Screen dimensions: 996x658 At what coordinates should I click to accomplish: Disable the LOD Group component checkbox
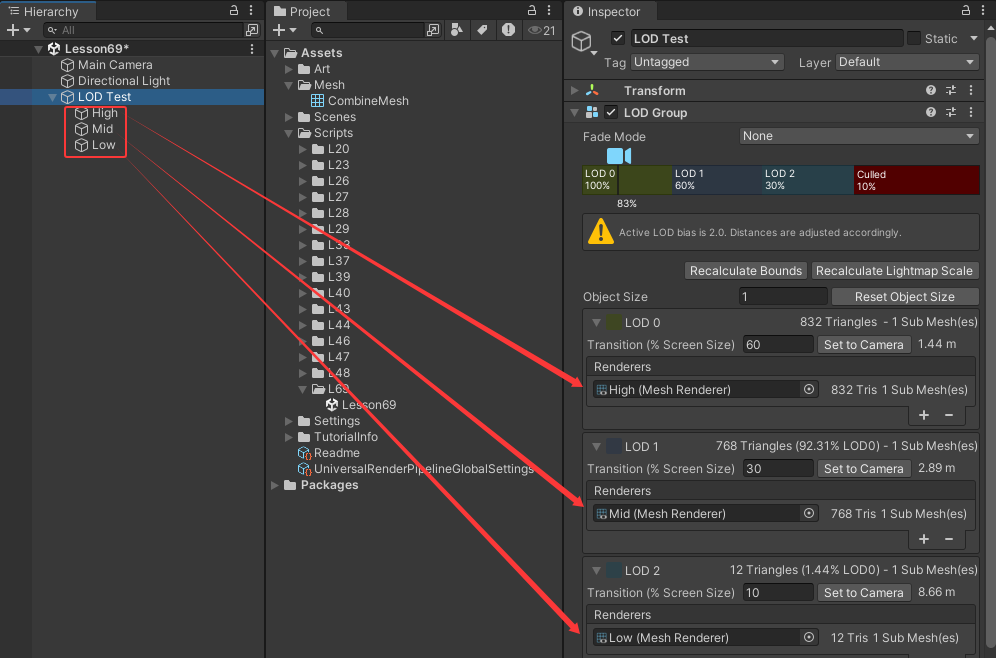(611, 113)
